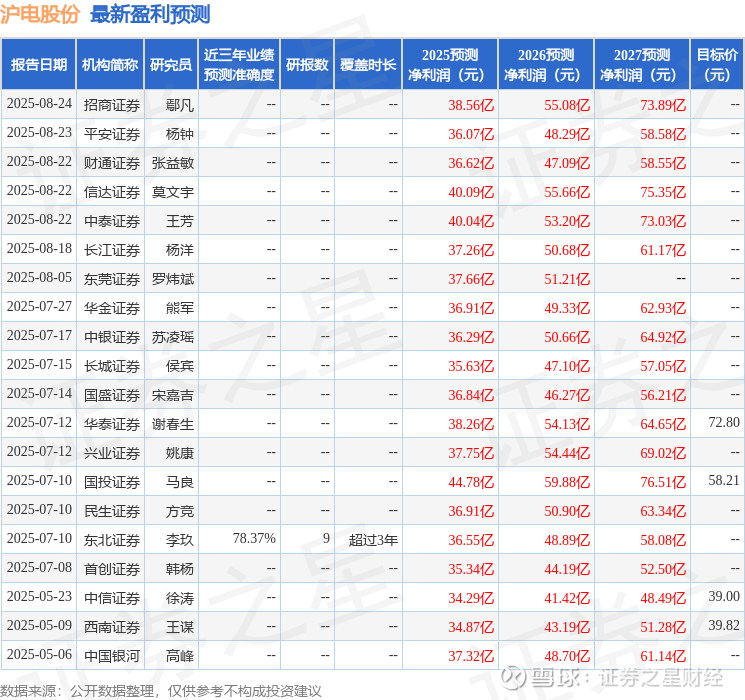Click analyst name 罗炜斌
745x700 pixels.
click(x=173, y=279)
